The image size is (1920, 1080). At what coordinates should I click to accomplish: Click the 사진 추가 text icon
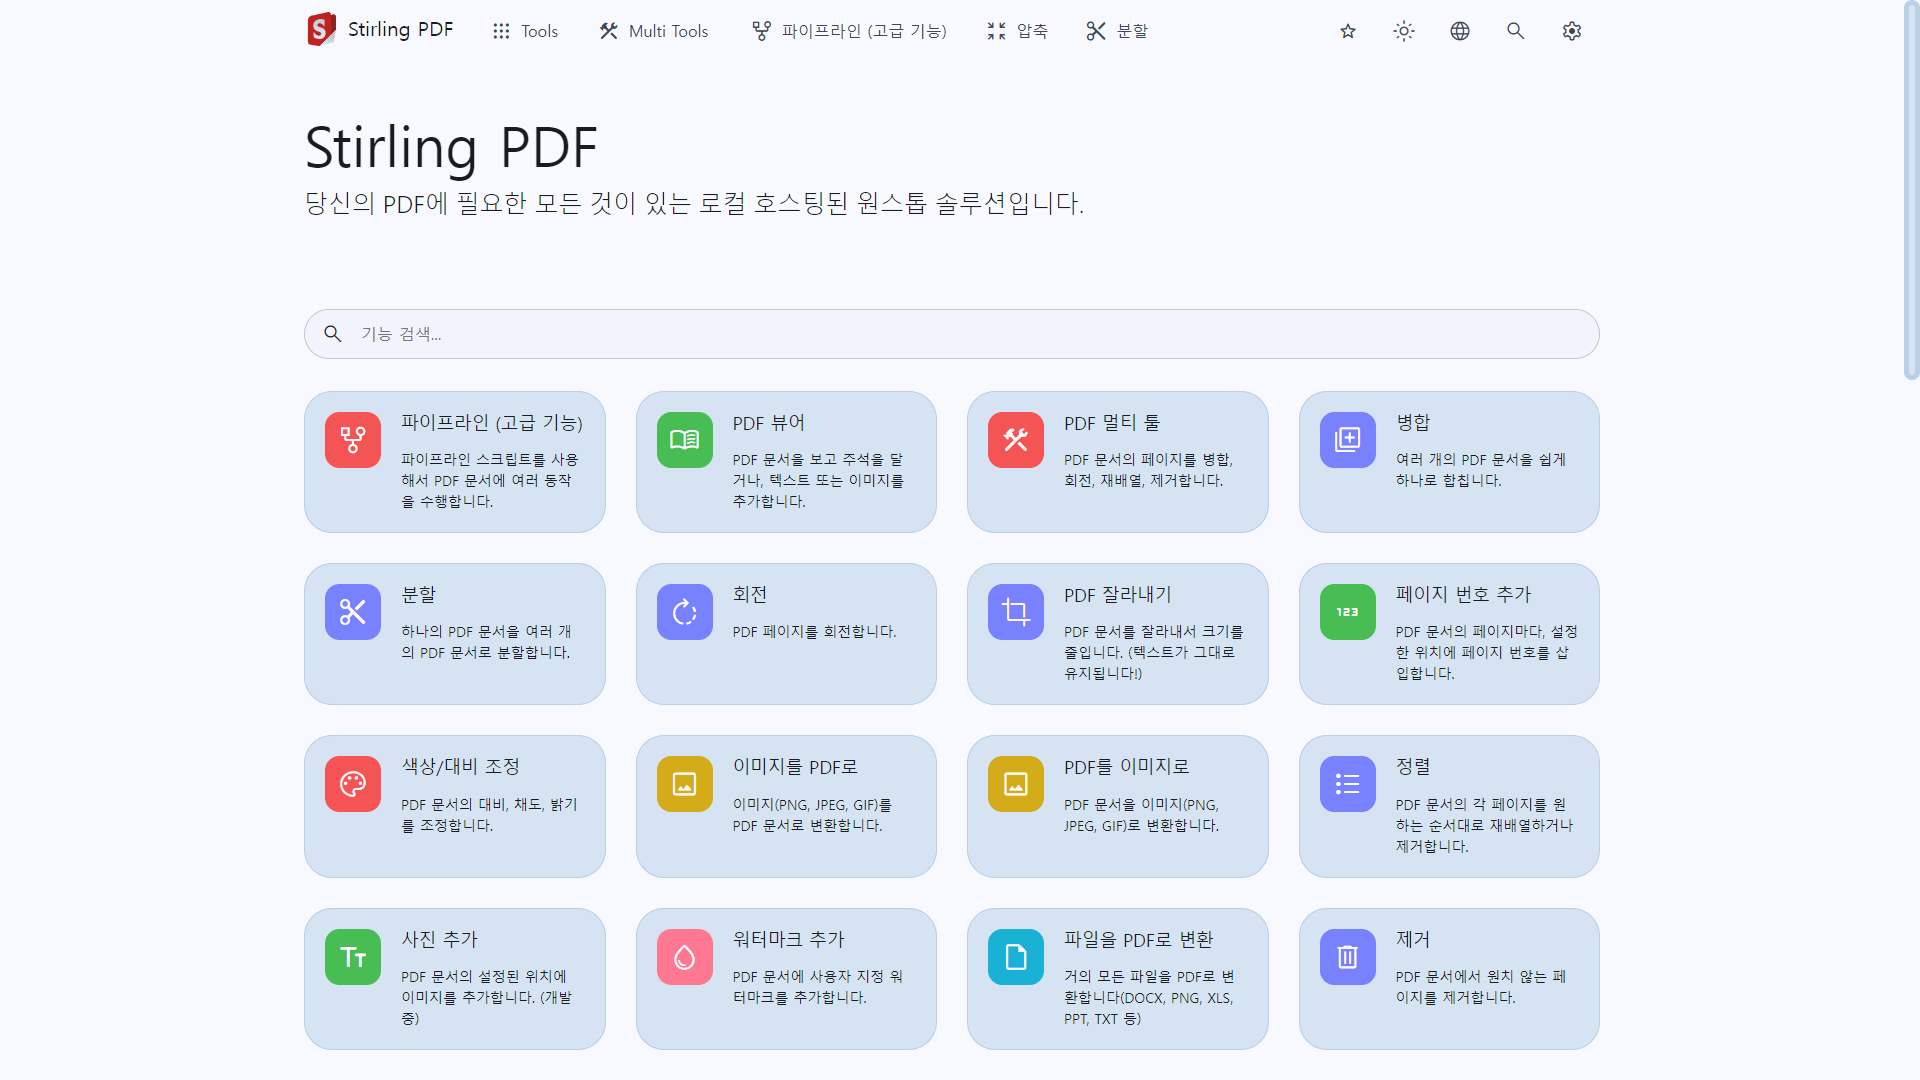[353, 957]
